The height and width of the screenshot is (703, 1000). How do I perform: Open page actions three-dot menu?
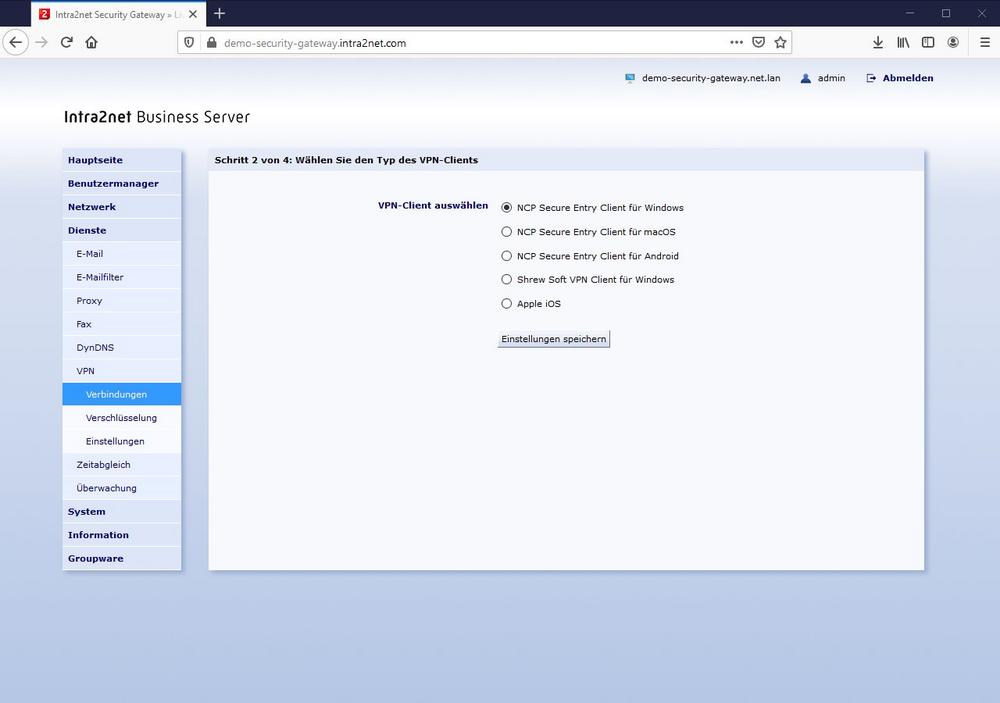[737, 43]
